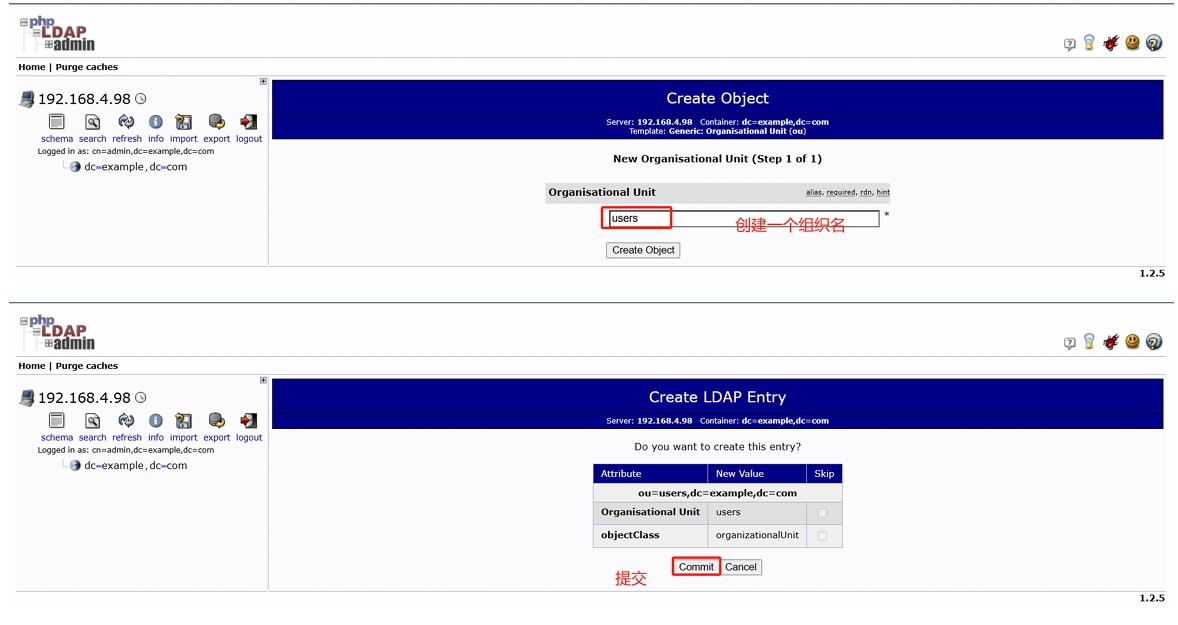Screen dimensions: 1178x625
Task: Click the donate lightbulb icon in lower header
Action: (1089, 342)
